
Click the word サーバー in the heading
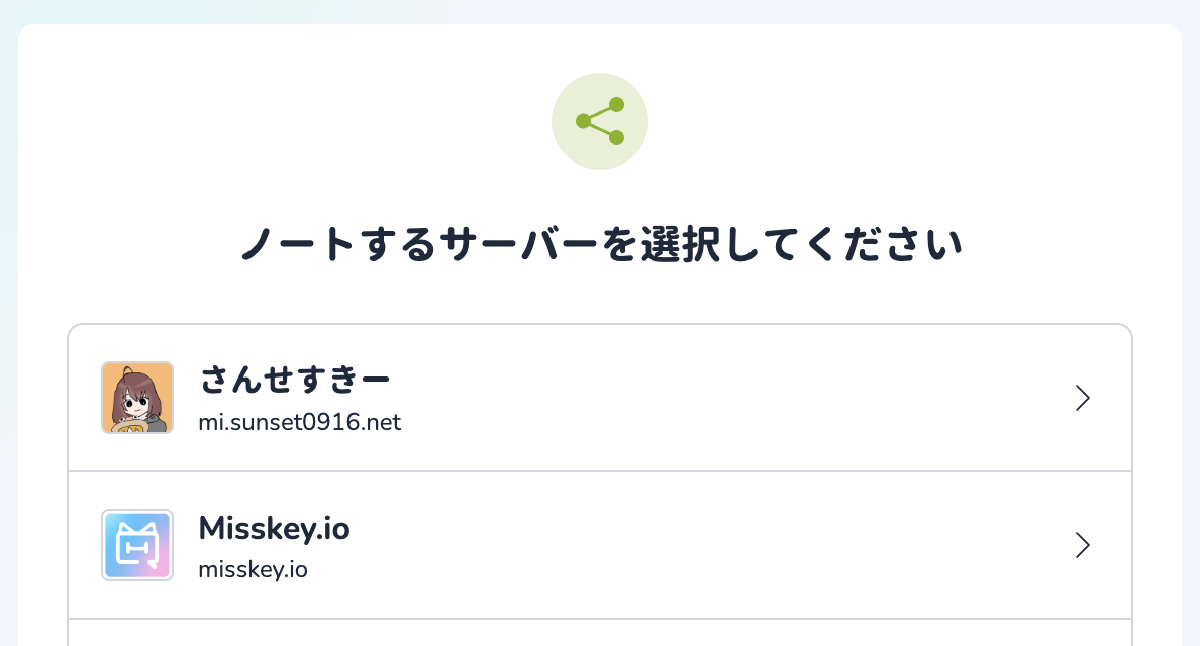coord(518,244)
